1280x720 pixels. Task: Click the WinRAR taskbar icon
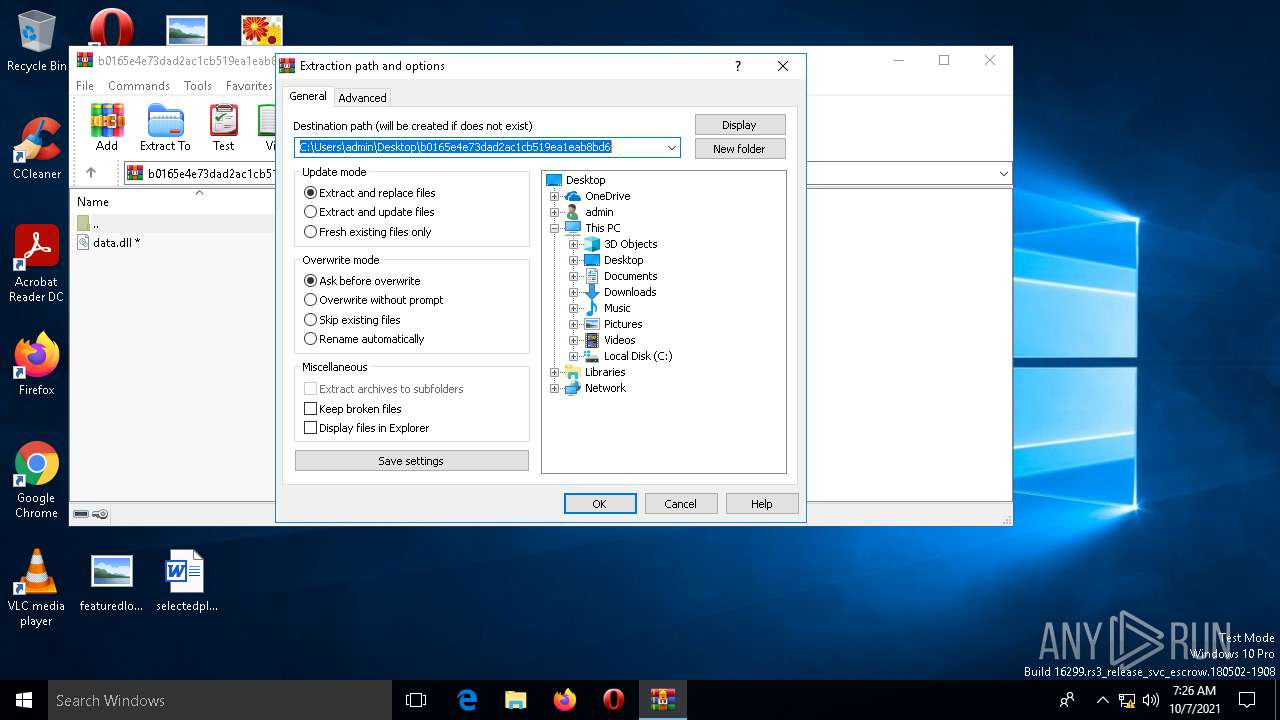663,700
